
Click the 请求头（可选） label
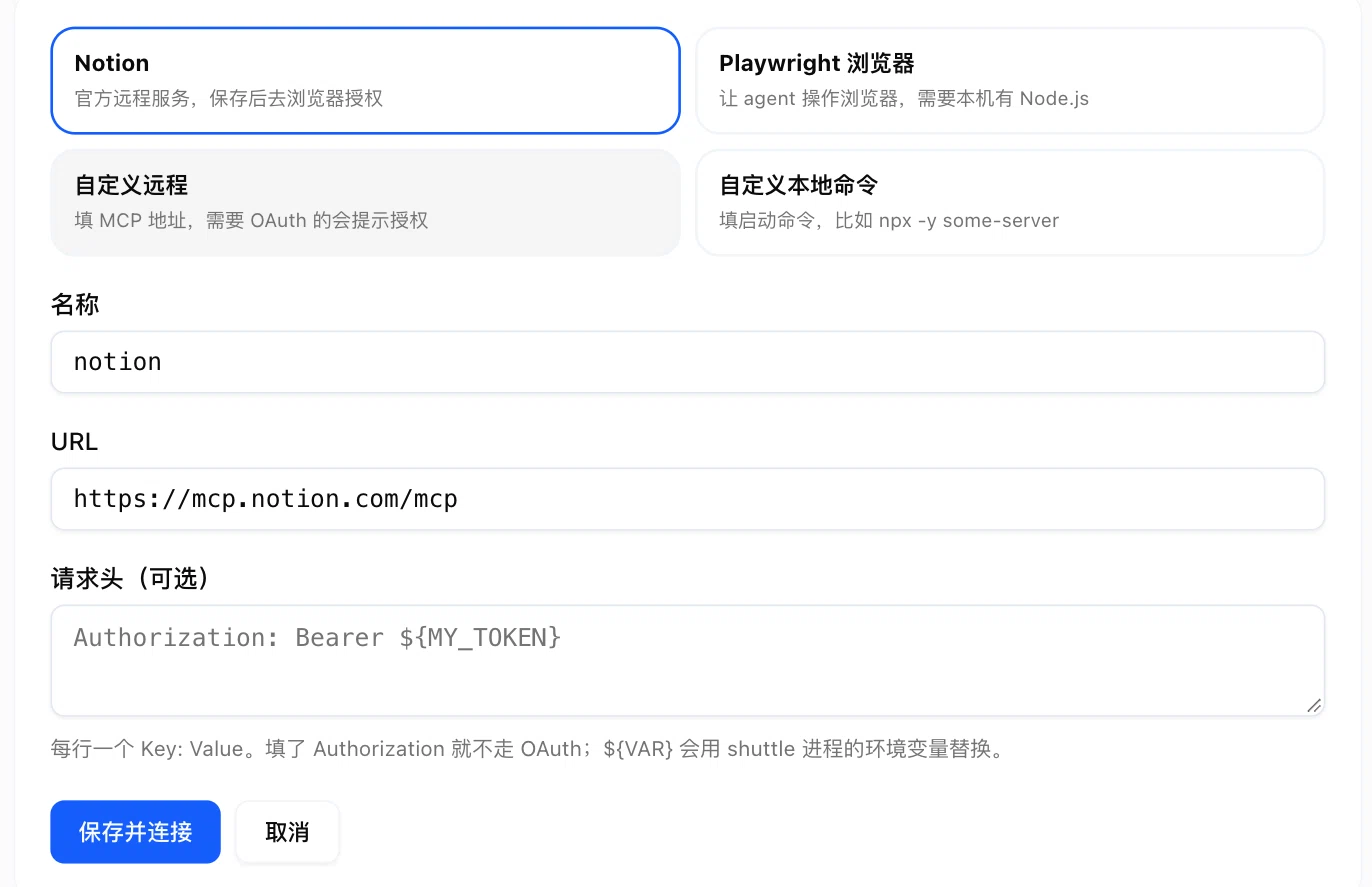(x=133, y=578)
